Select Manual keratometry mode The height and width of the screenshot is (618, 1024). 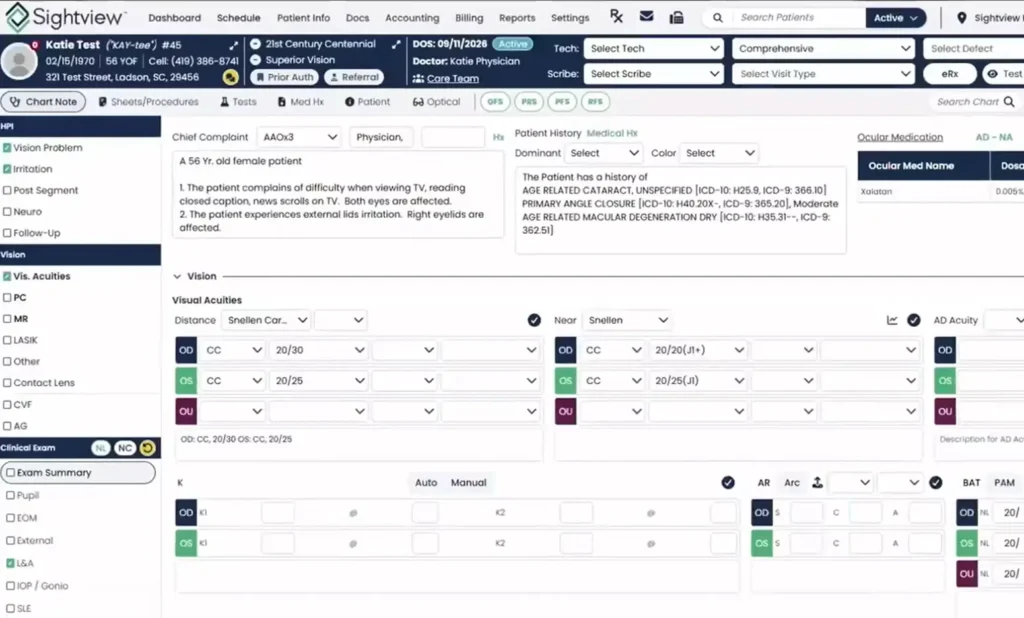(468, 483)
